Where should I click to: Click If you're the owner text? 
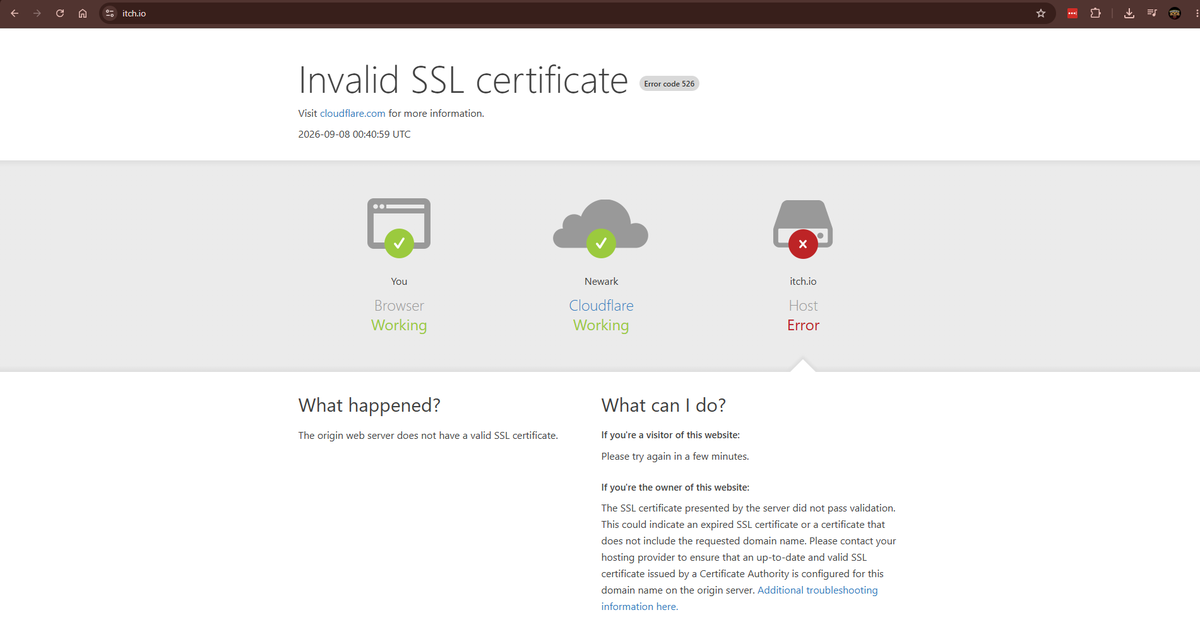click(675, 487)
